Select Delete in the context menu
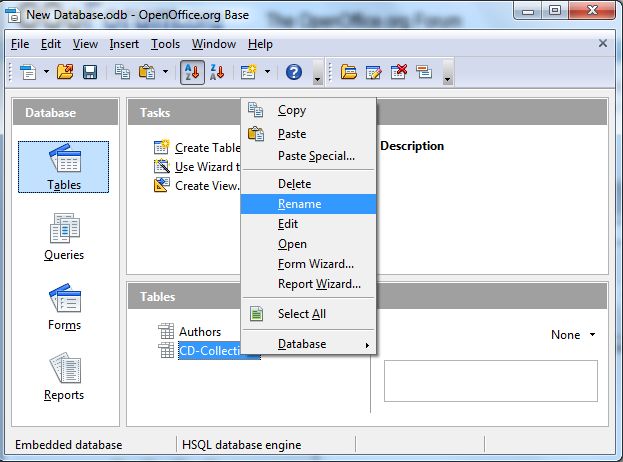The image size is (623, 462). [294, 184]
